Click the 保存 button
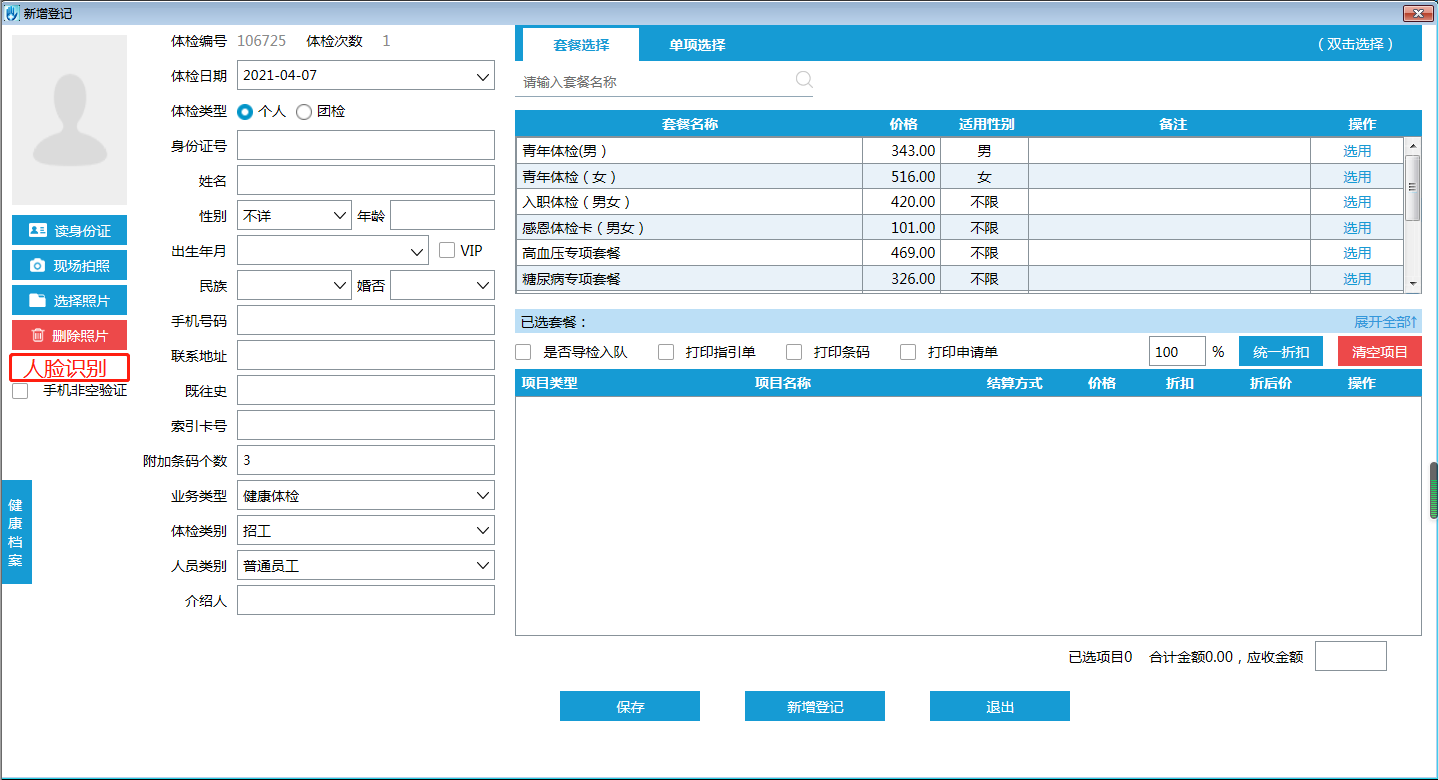This screenshot has height=780, width=1439. pyautogui.click(x=630, y=707)
